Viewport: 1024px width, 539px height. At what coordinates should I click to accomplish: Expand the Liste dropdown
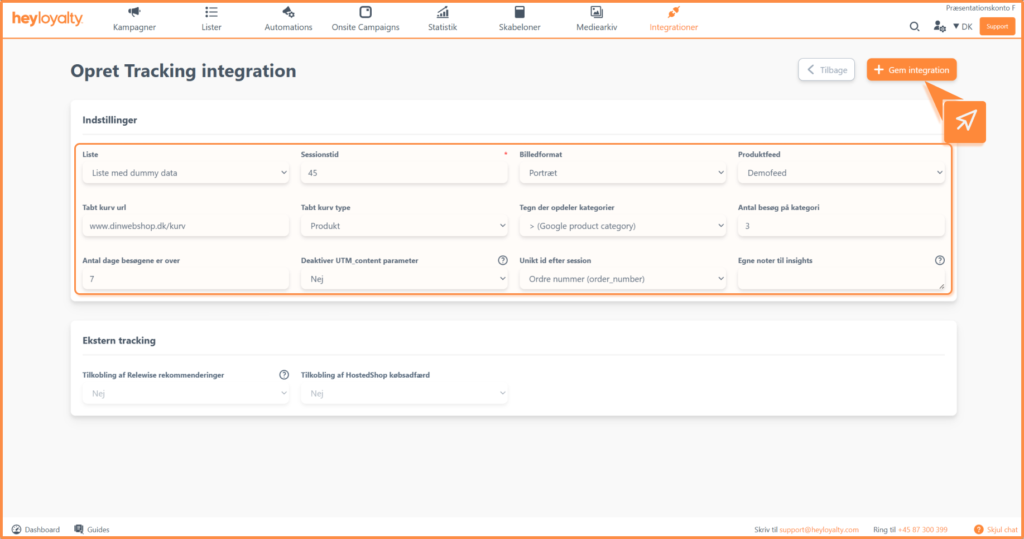pyautogui.click(x=185, y=173)
